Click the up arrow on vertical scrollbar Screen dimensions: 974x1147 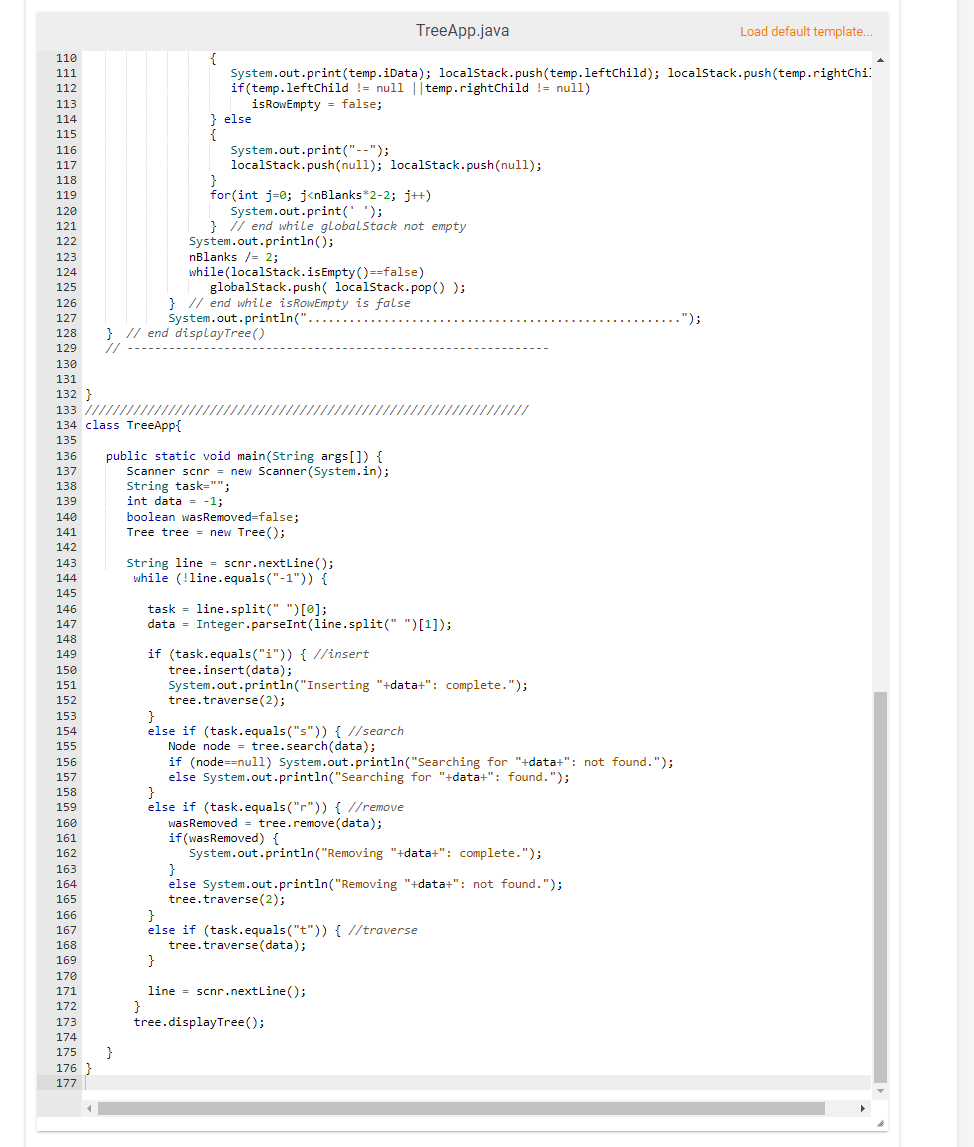[879, 59]
